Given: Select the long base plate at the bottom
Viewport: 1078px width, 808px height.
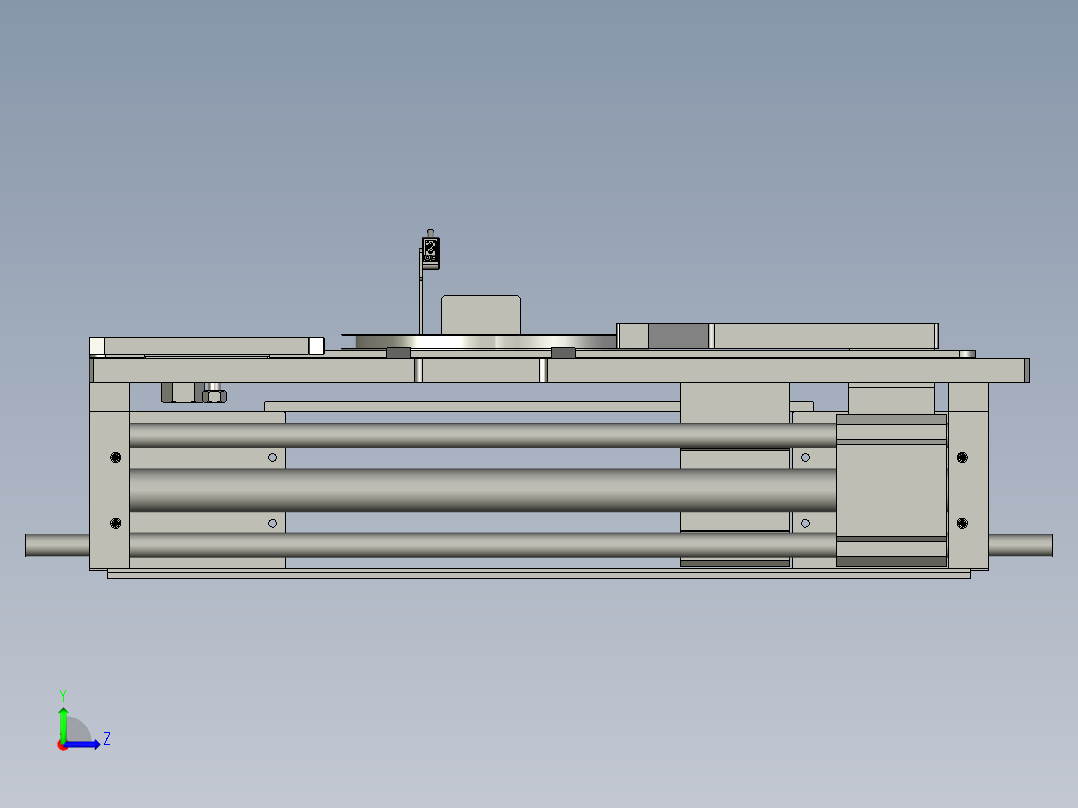Looking at the screenshot, I should [539, 574].
